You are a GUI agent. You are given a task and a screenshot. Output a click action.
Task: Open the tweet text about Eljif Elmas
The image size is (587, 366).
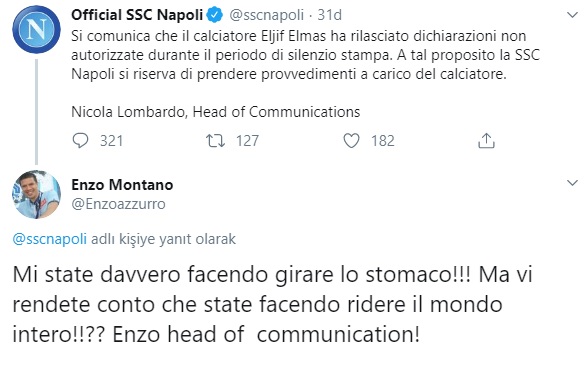[x=305, y=55]
